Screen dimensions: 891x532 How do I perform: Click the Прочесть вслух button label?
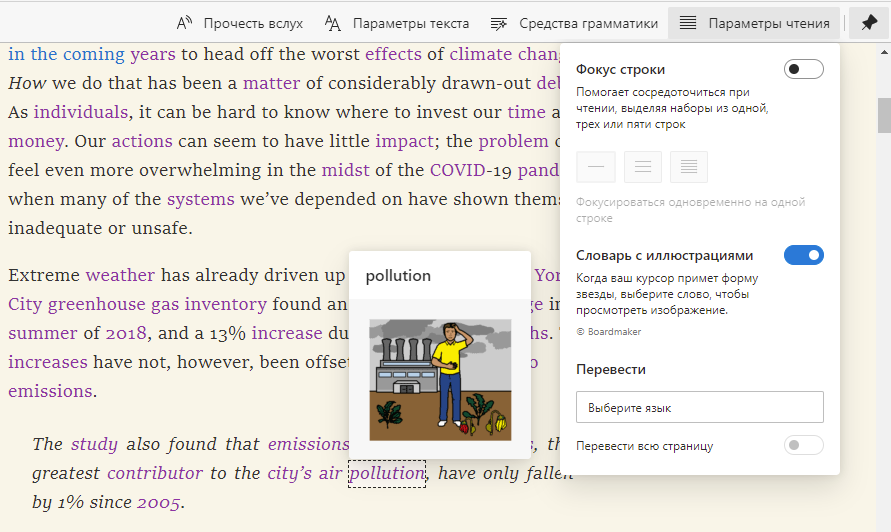pyautogui.click(x=252, y=23)
